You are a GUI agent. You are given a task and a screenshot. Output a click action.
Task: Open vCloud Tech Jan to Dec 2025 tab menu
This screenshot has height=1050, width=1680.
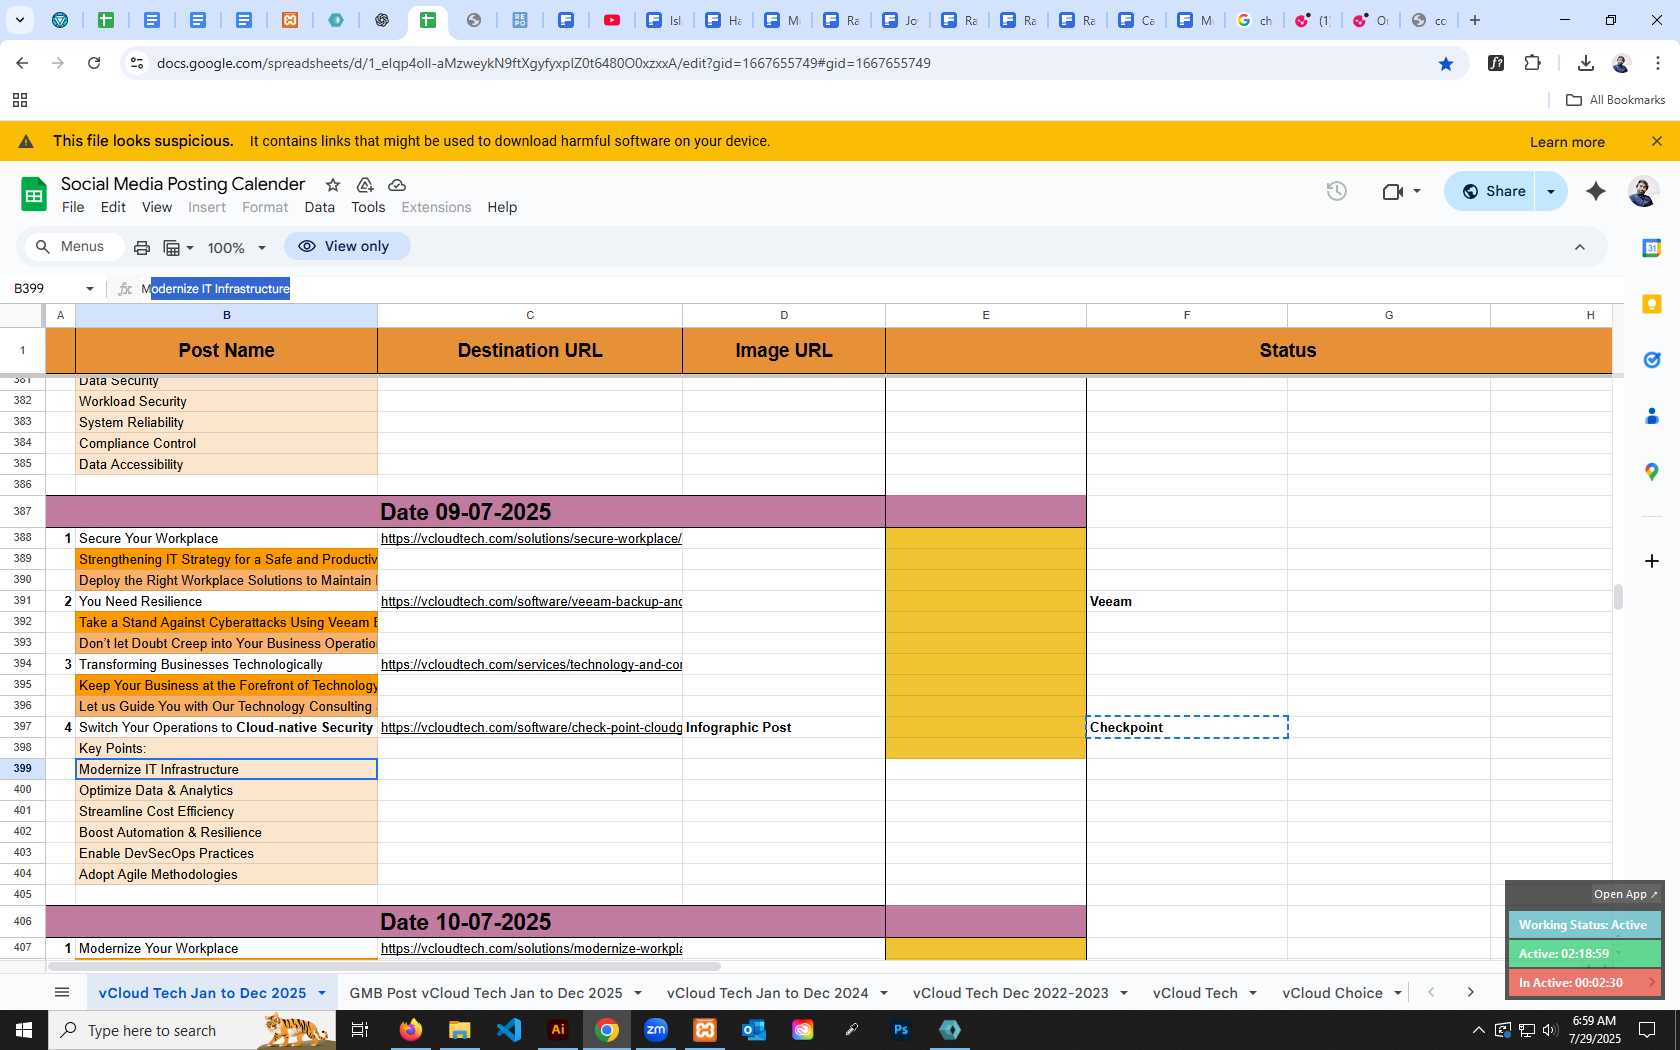coord(322,993)
